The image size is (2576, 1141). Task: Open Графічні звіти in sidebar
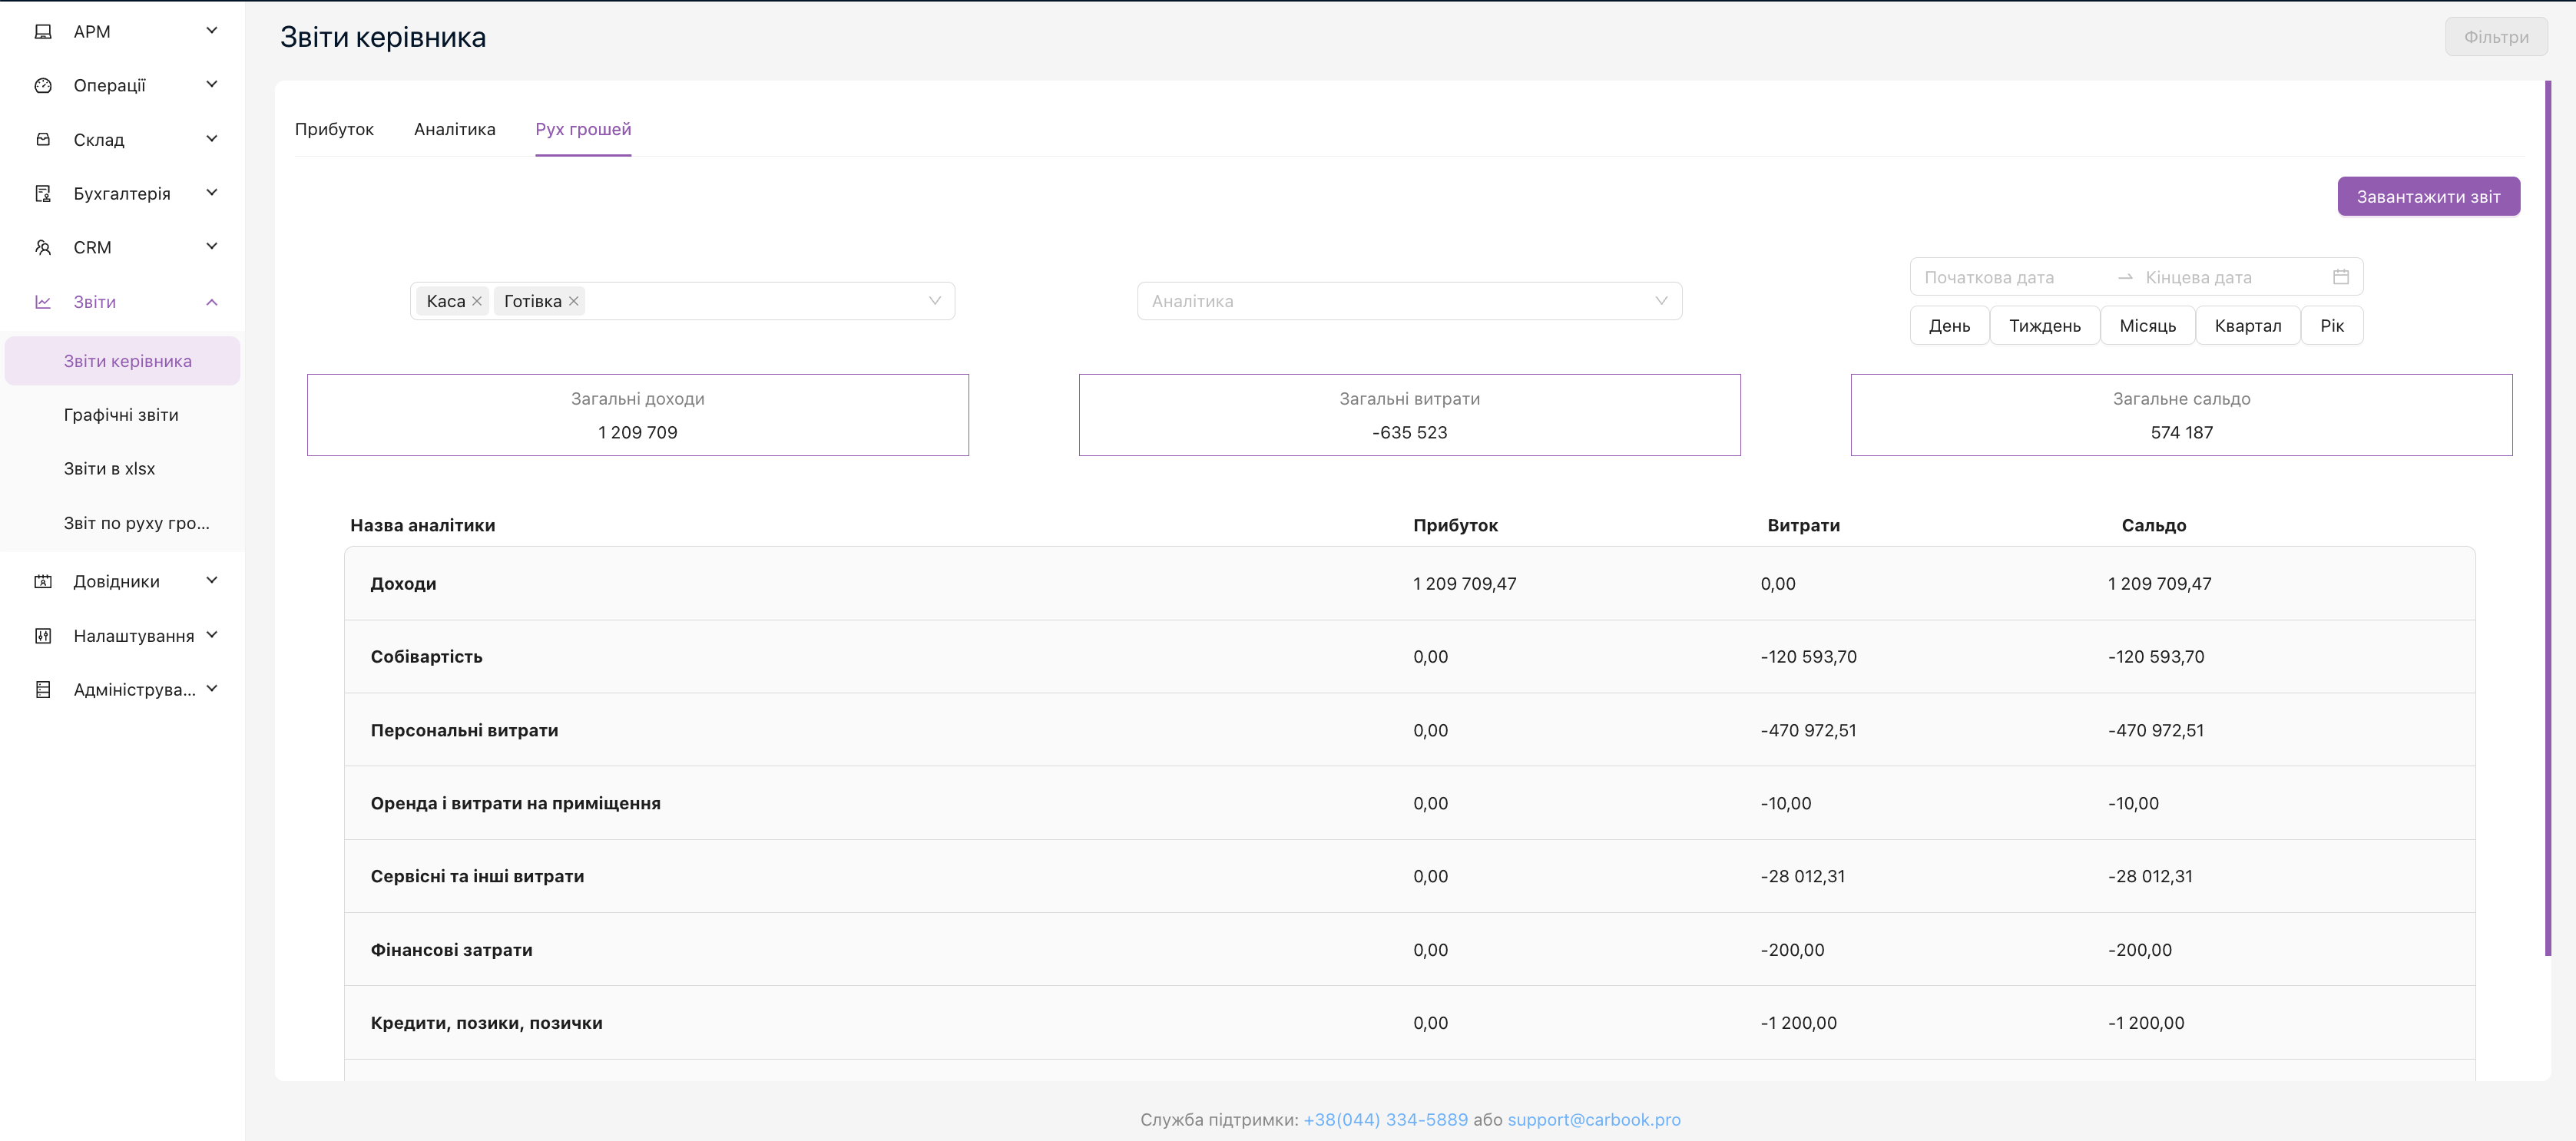coord(121,415)
